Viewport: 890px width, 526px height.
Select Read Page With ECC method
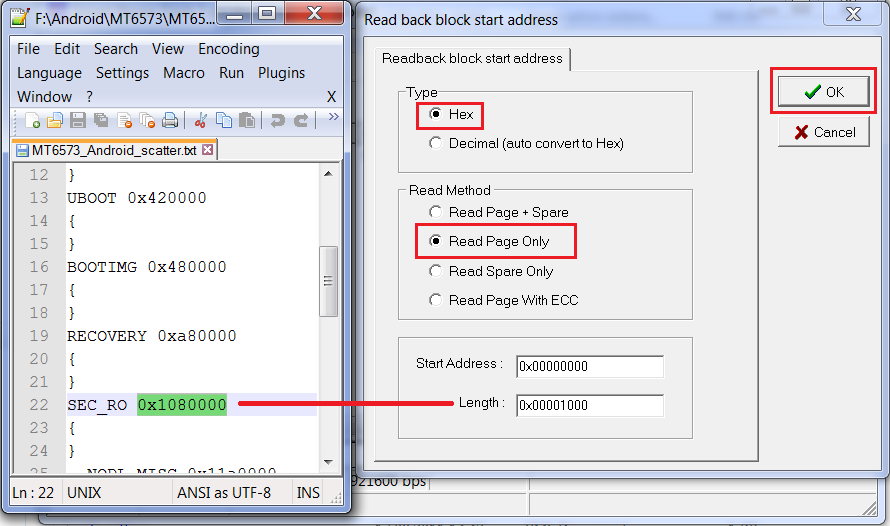coord(435,300)
